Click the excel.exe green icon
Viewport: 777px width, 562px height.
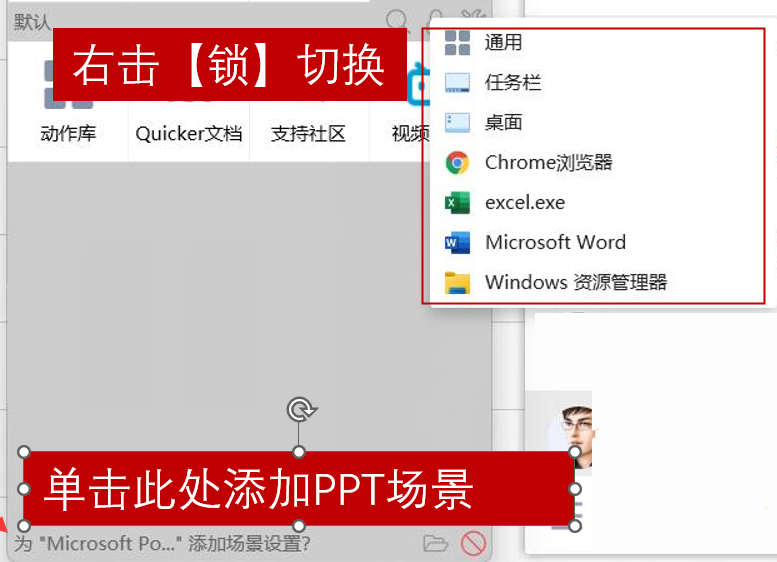tap(457, 203)
